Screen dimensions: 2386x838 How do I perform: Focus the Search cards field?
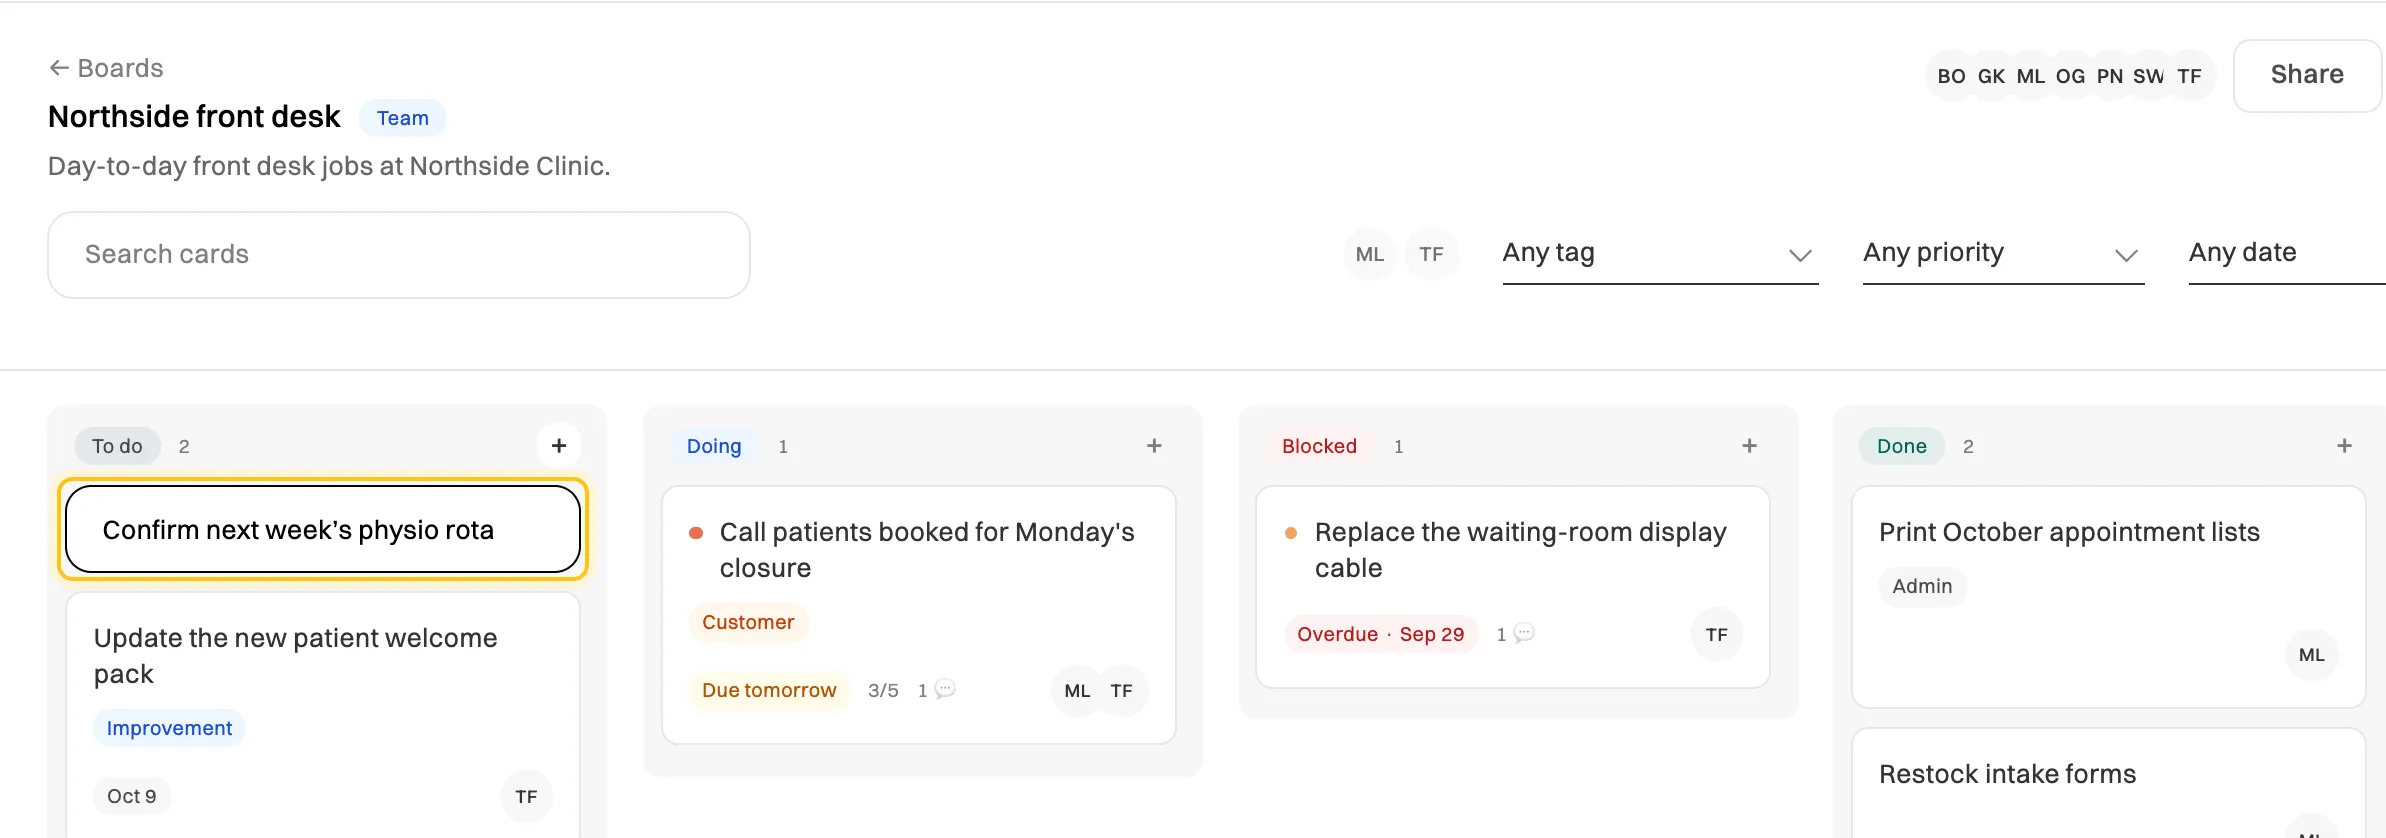pos(399,254)
